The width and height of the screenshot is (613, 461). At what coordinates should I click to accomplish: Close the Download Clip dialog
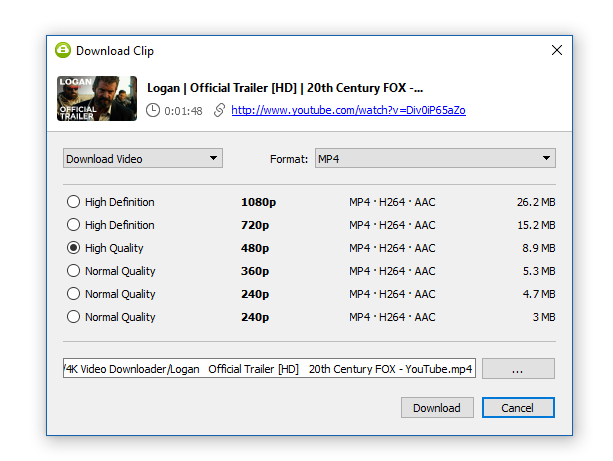click(x=557, y=50)
